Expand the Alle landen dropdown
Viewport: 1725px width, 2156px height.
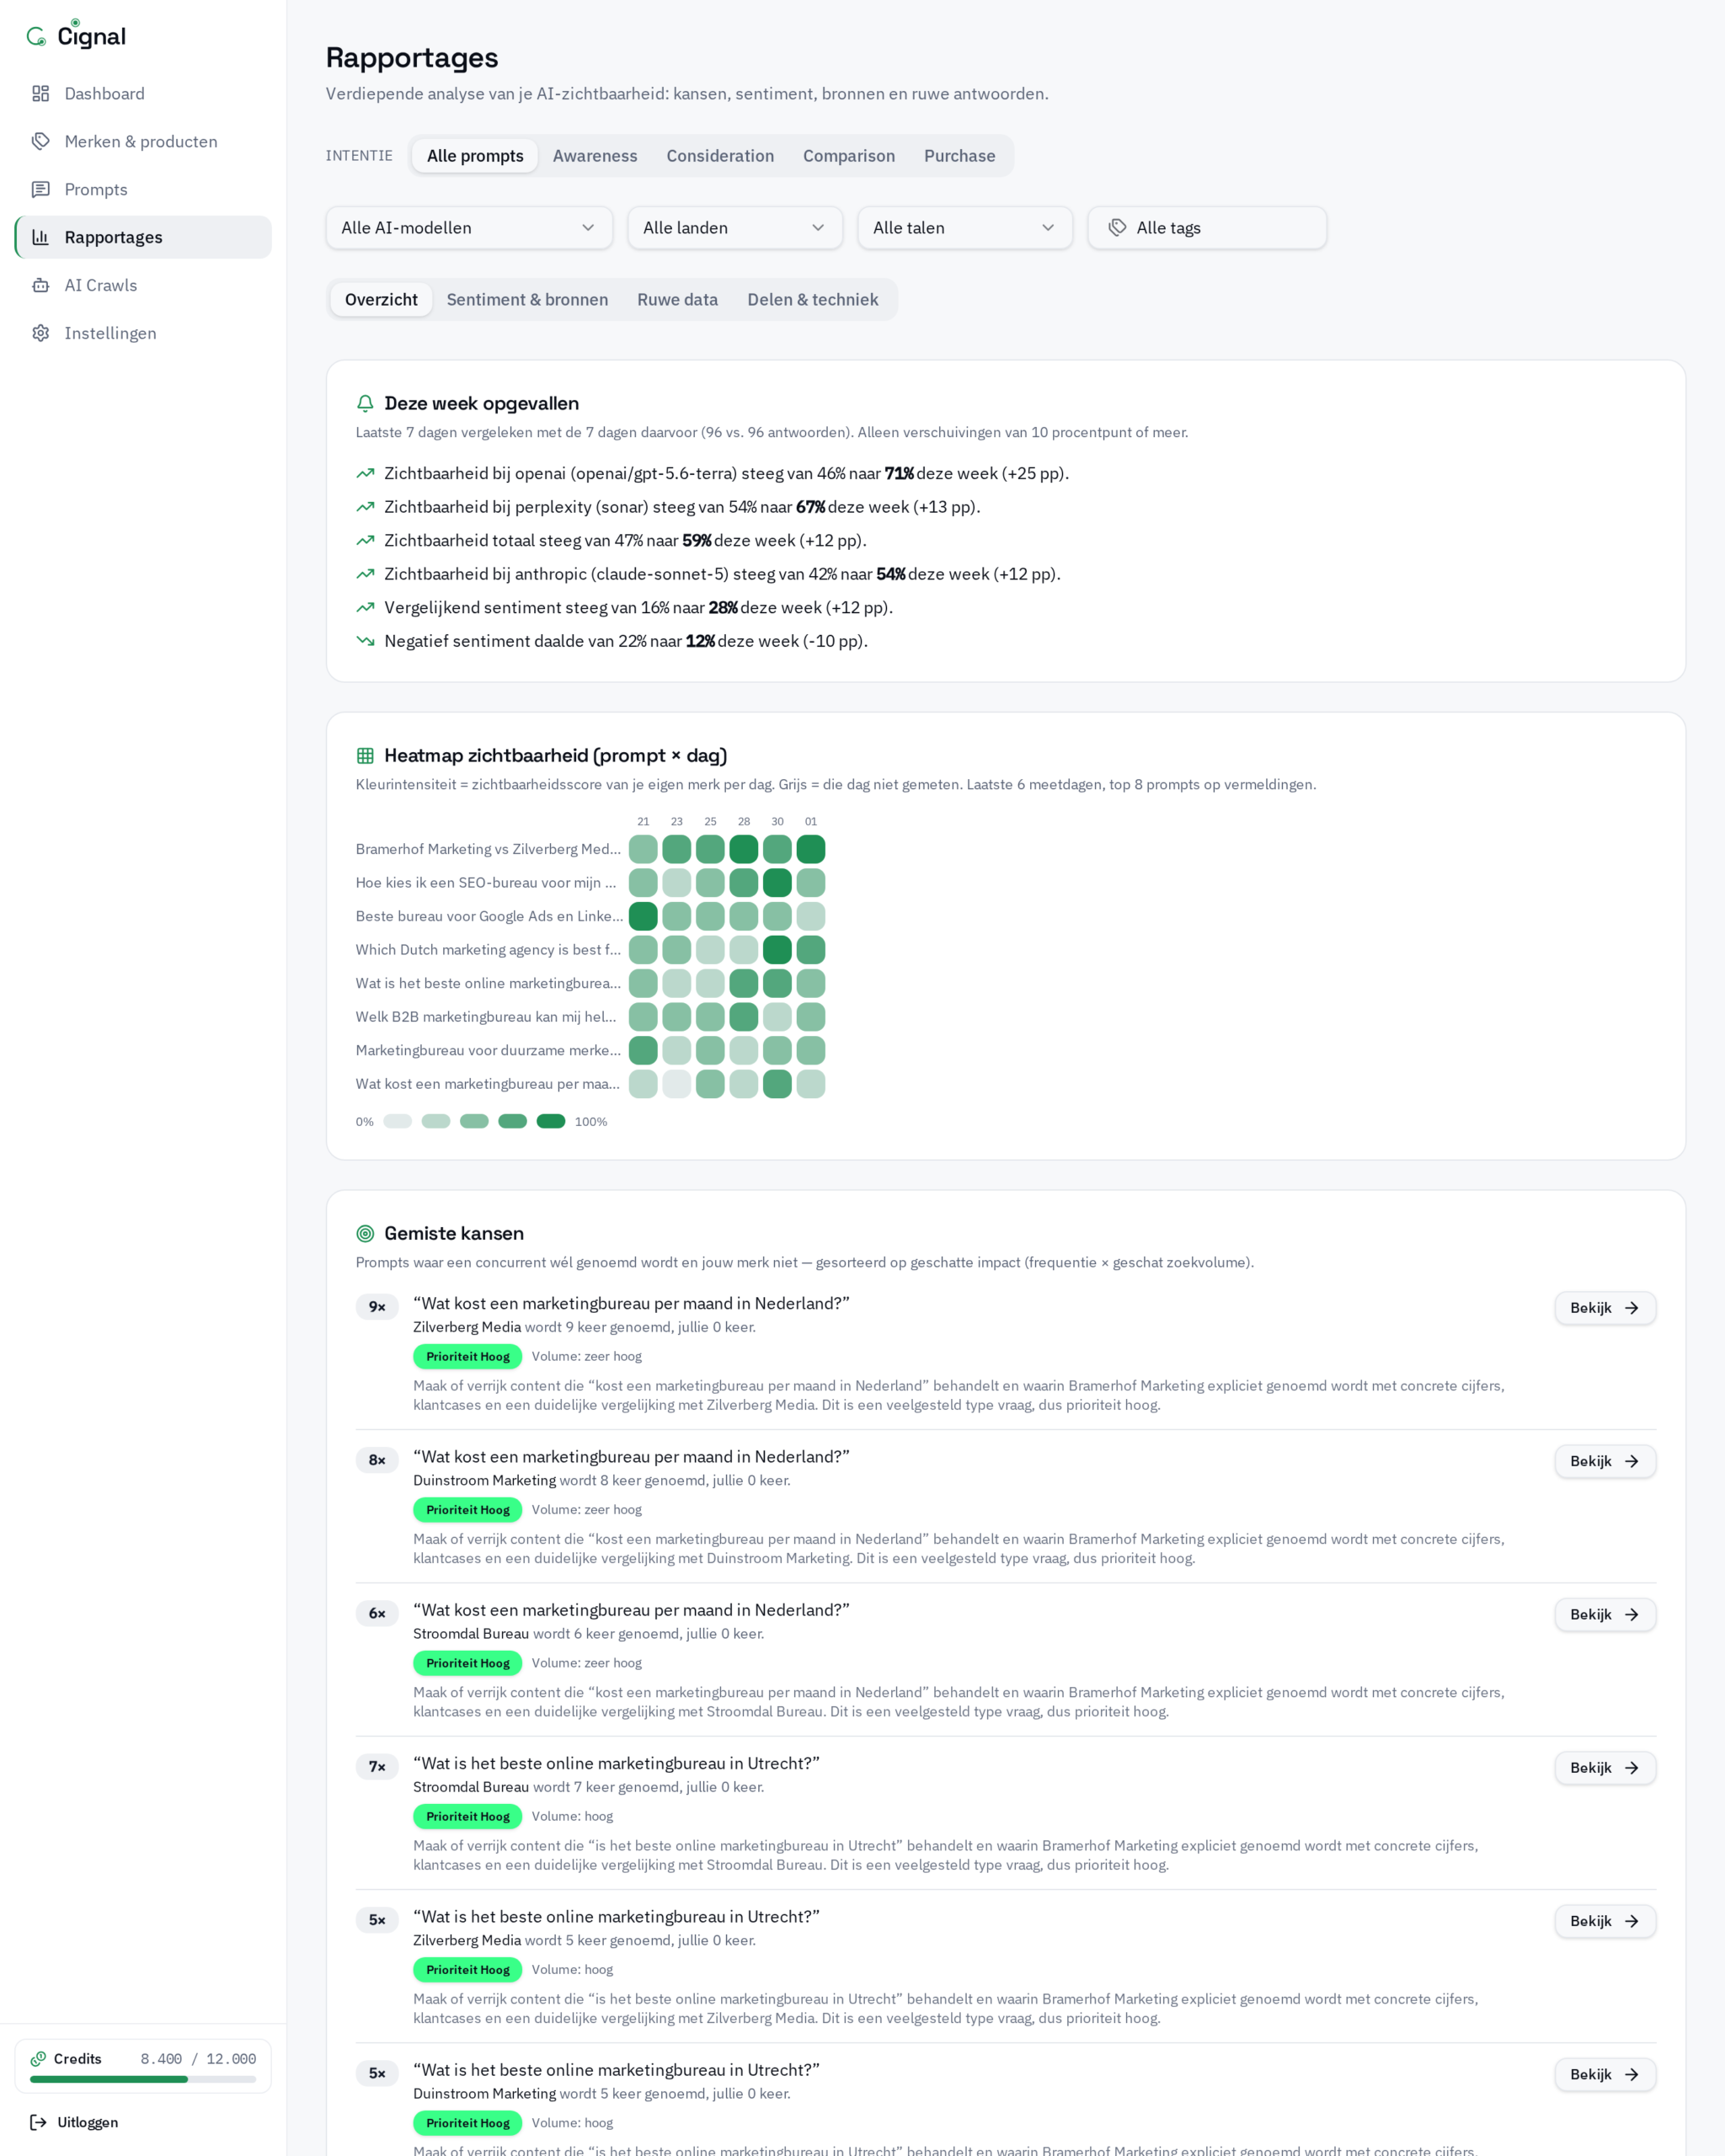[735, 228]
